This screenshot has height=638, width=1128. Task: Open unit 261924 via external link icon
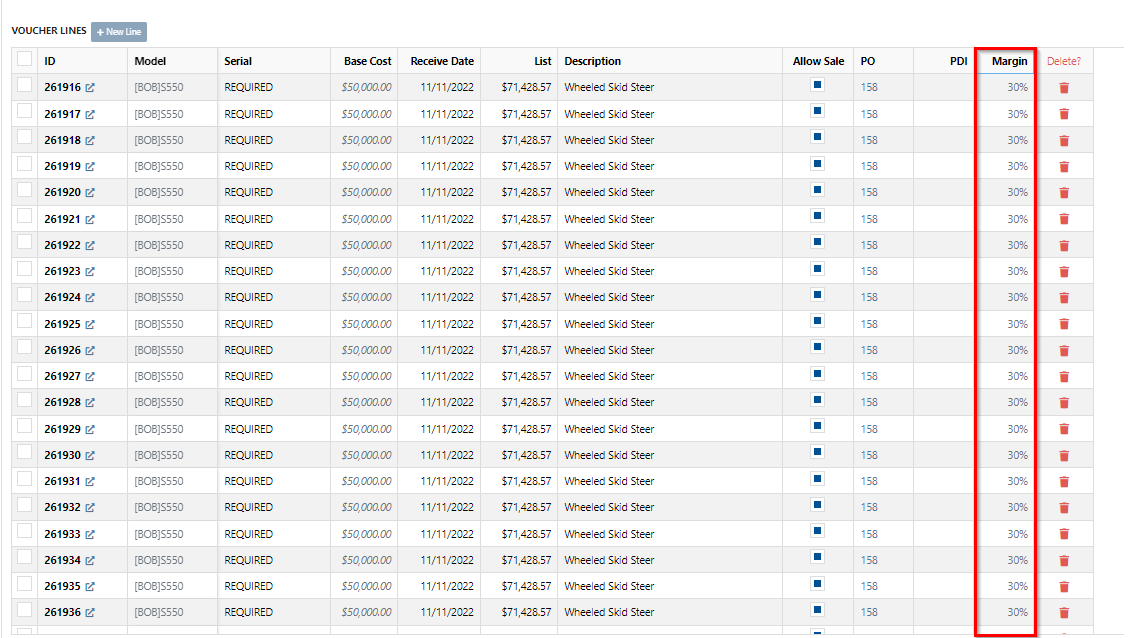point(90,298)
